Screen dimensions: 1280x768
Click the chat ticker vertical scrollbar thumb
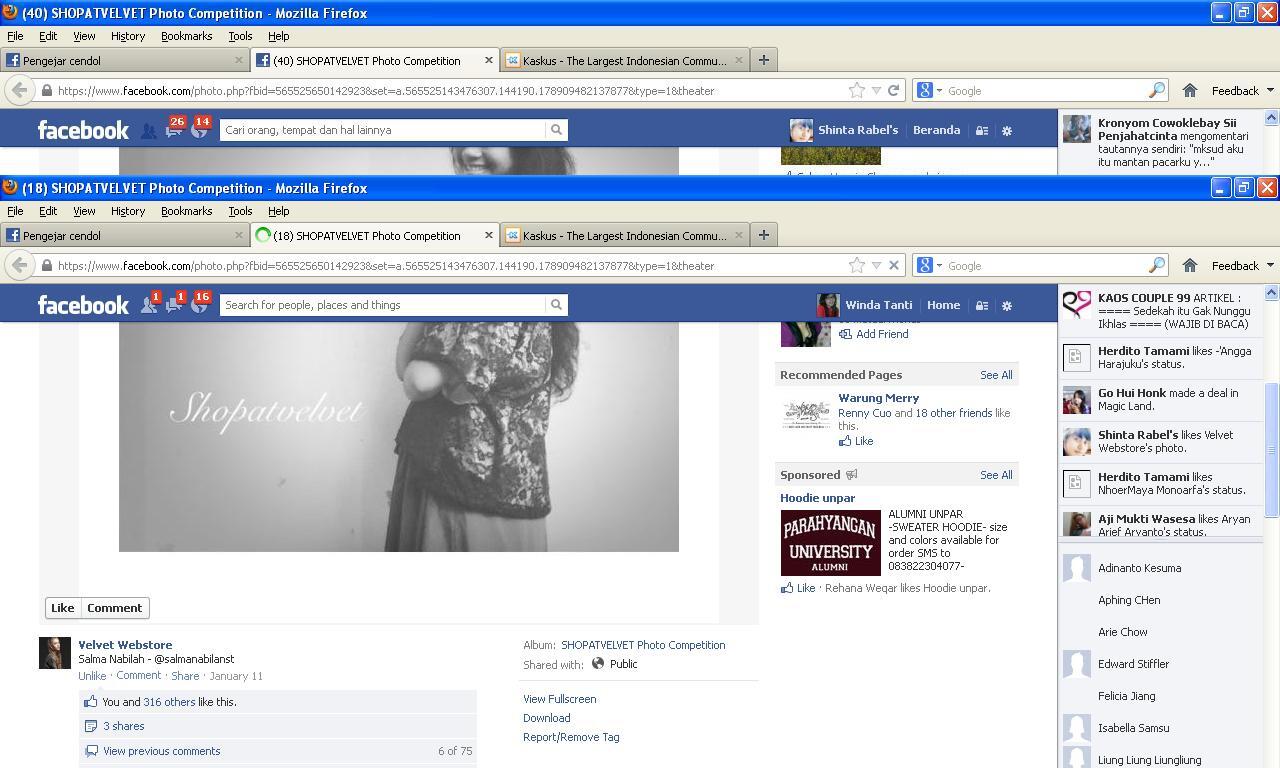[x=1271, y=450]
